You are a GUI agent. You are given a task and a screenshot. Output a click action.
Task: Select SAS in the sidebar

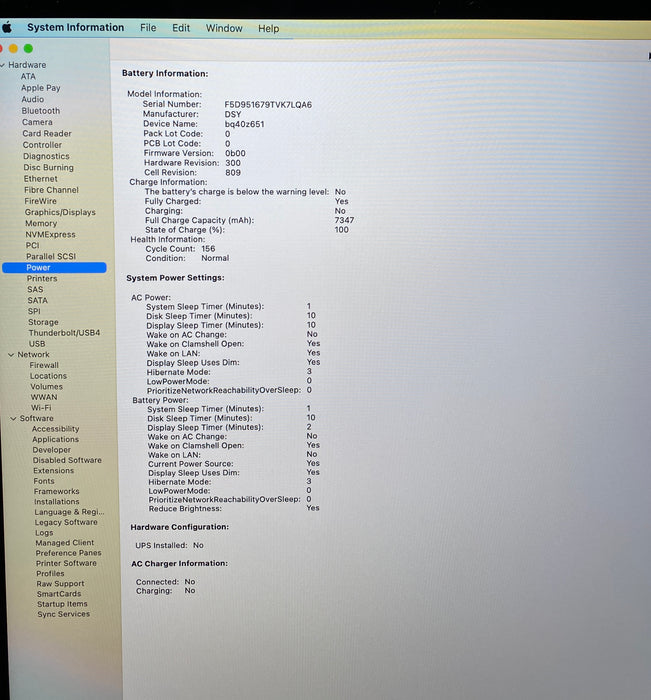[35, 289]
